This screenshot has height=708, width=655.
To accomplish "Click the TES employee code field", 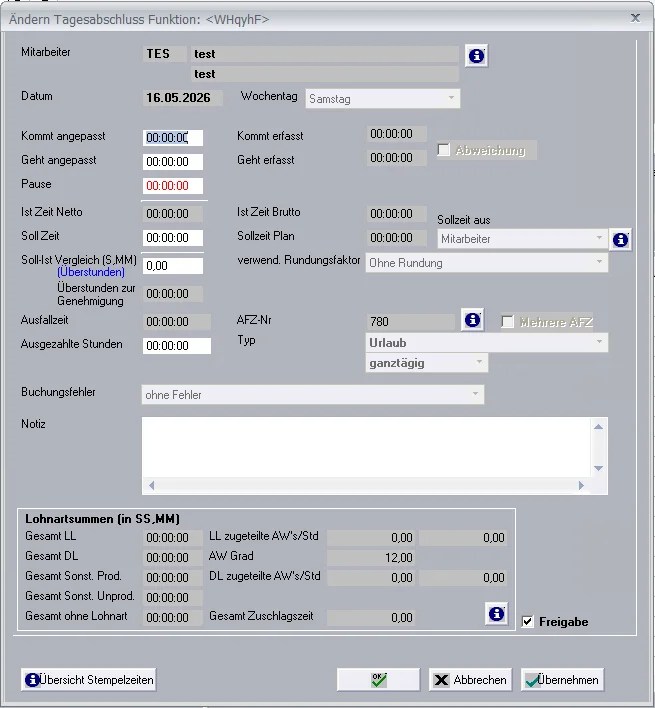I will coord(164,54).
